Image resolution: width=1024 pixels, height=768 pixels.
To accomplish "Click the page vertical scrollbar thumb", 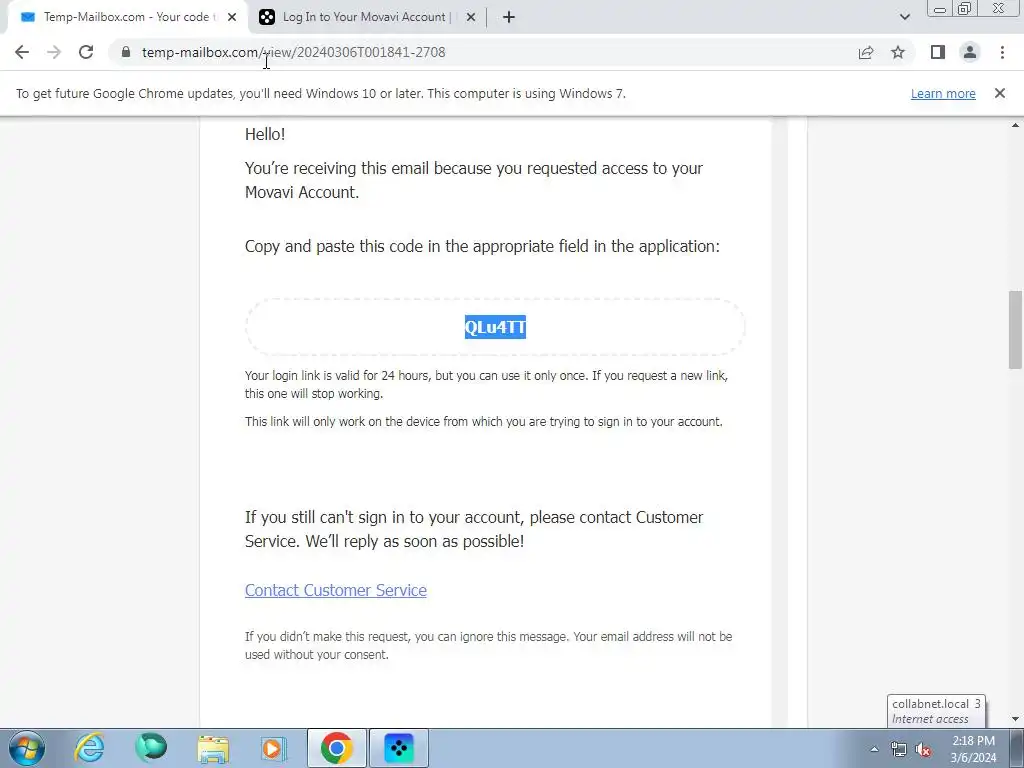I will pos(1015,330).
